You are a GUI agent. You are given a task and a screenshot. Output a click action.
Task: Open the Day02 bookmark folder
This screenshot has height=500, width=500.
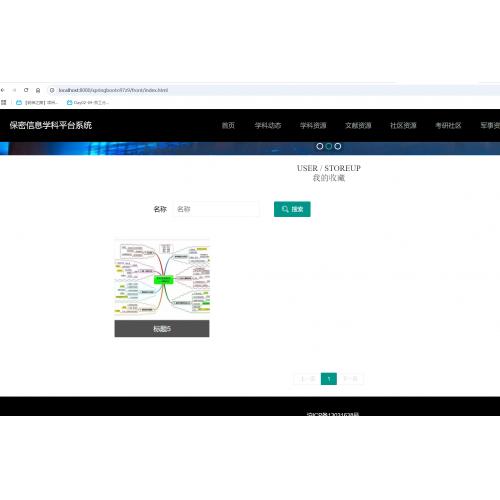pos(88,102)
